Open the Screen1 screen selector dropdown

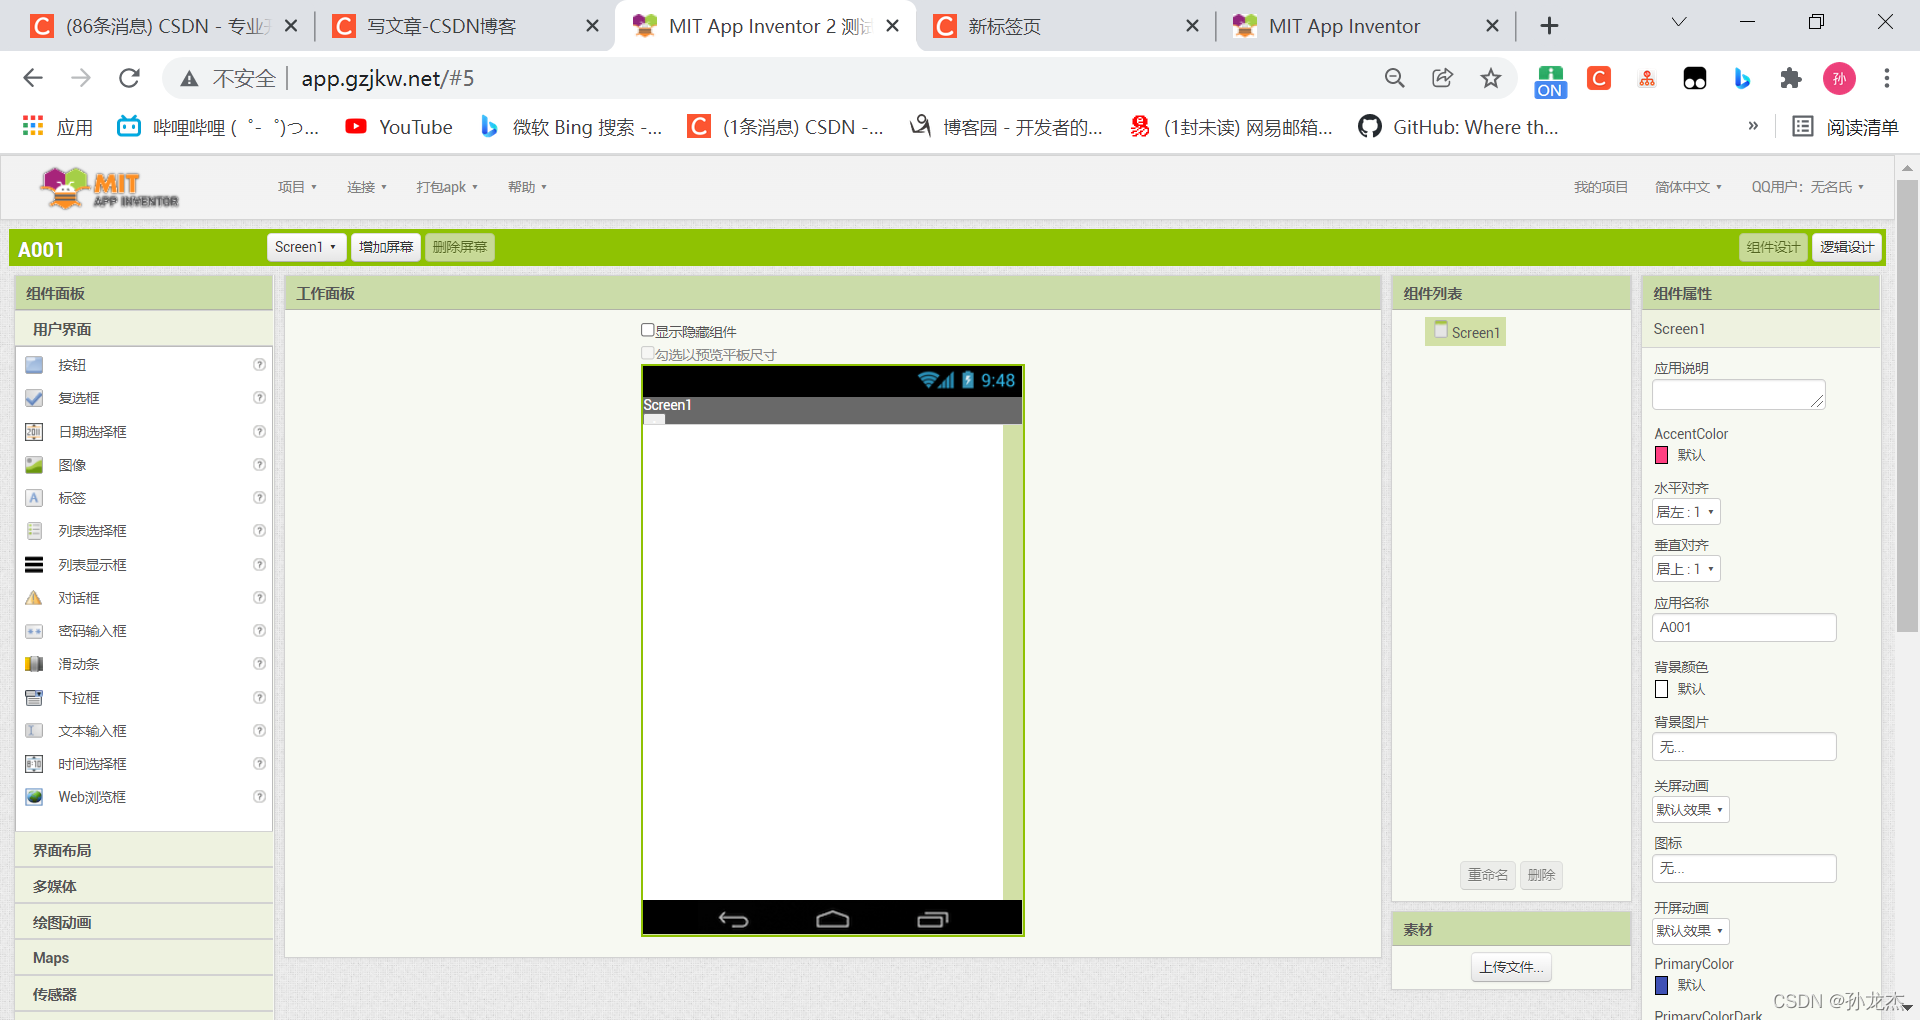(x=306, y=247)
